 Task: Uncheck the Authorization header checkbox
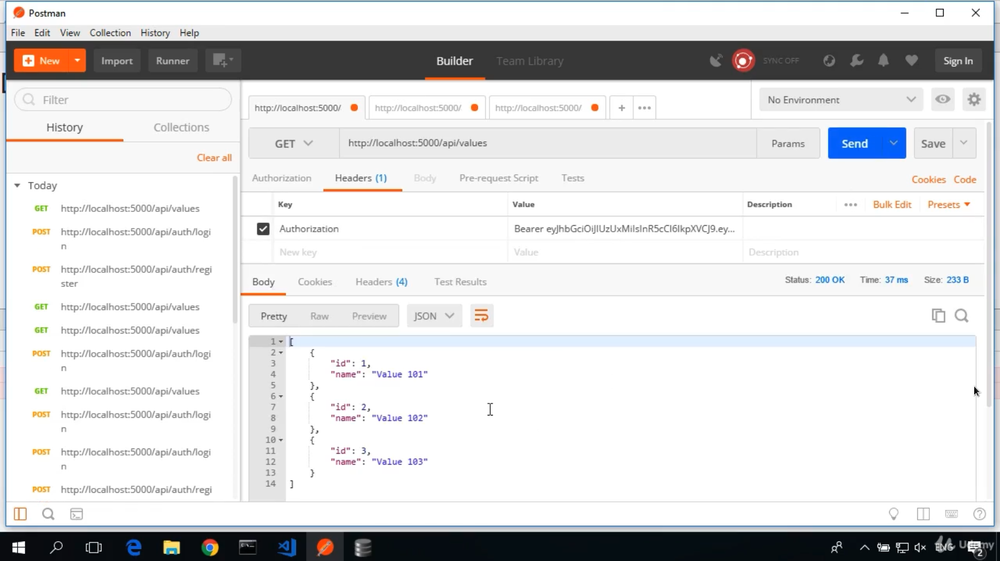tap(263, 229)
